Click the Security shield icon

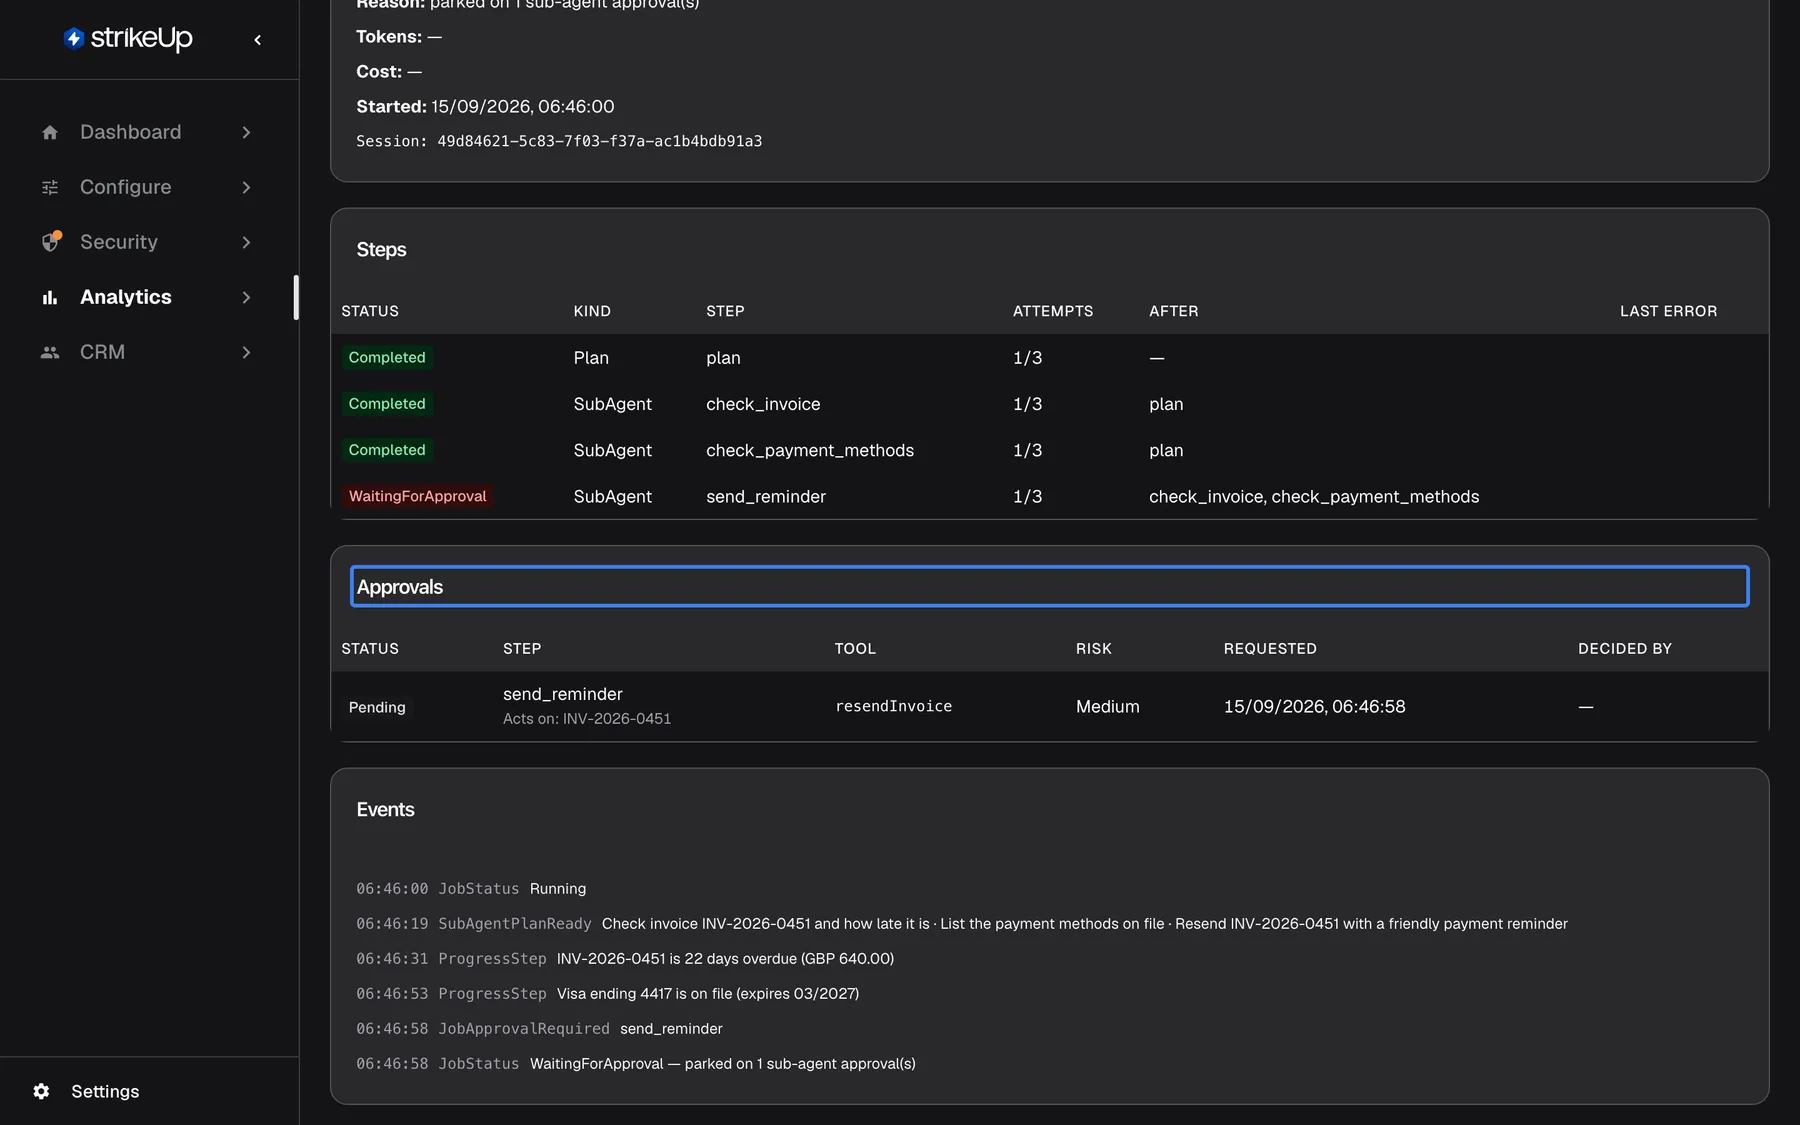point(51,242)
